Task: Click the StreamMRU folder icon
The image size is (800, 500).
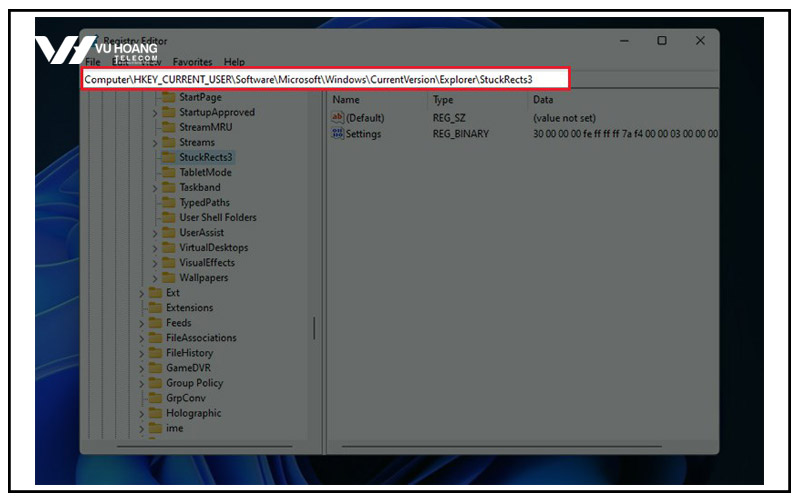Action: 168,127
